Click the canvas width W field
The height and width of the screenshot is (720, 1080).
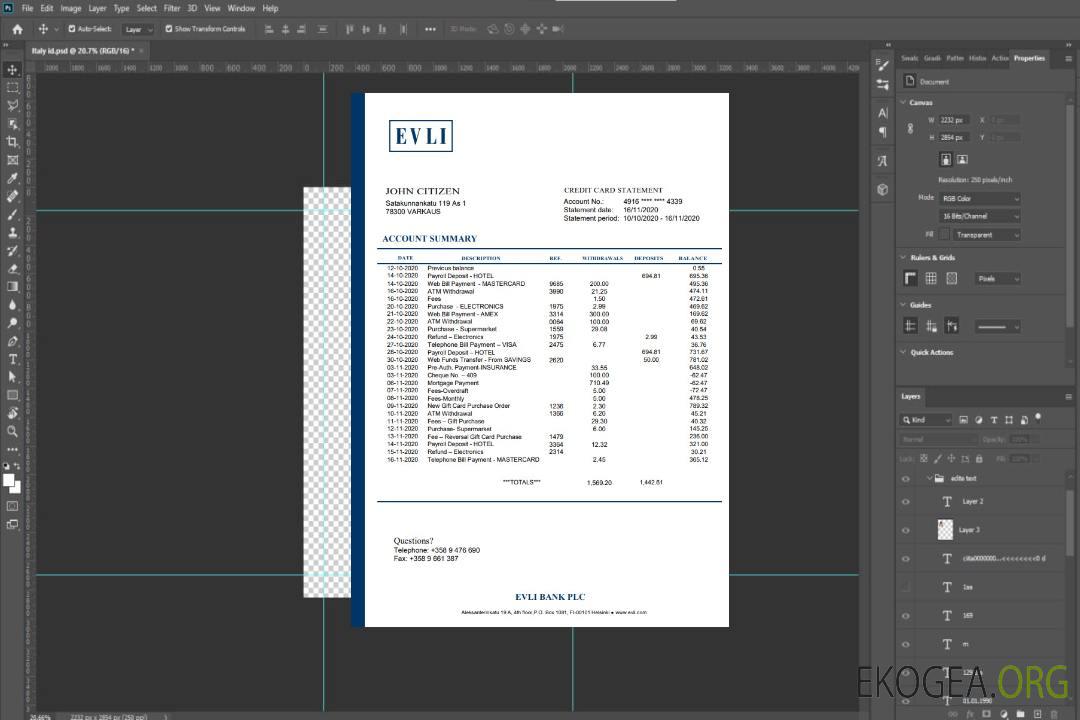(954, 120)
